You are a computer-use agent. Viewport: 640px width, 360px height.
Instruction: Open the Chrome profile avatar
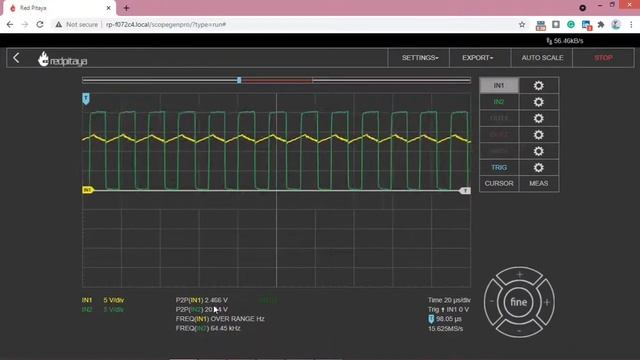tap(616, 24)
